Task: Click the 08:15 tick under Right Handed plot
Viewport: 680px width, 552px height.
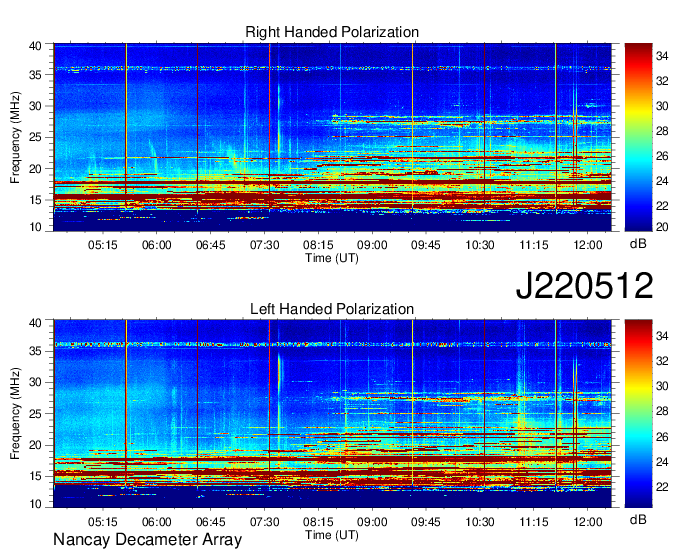Action: coord(318,245)
